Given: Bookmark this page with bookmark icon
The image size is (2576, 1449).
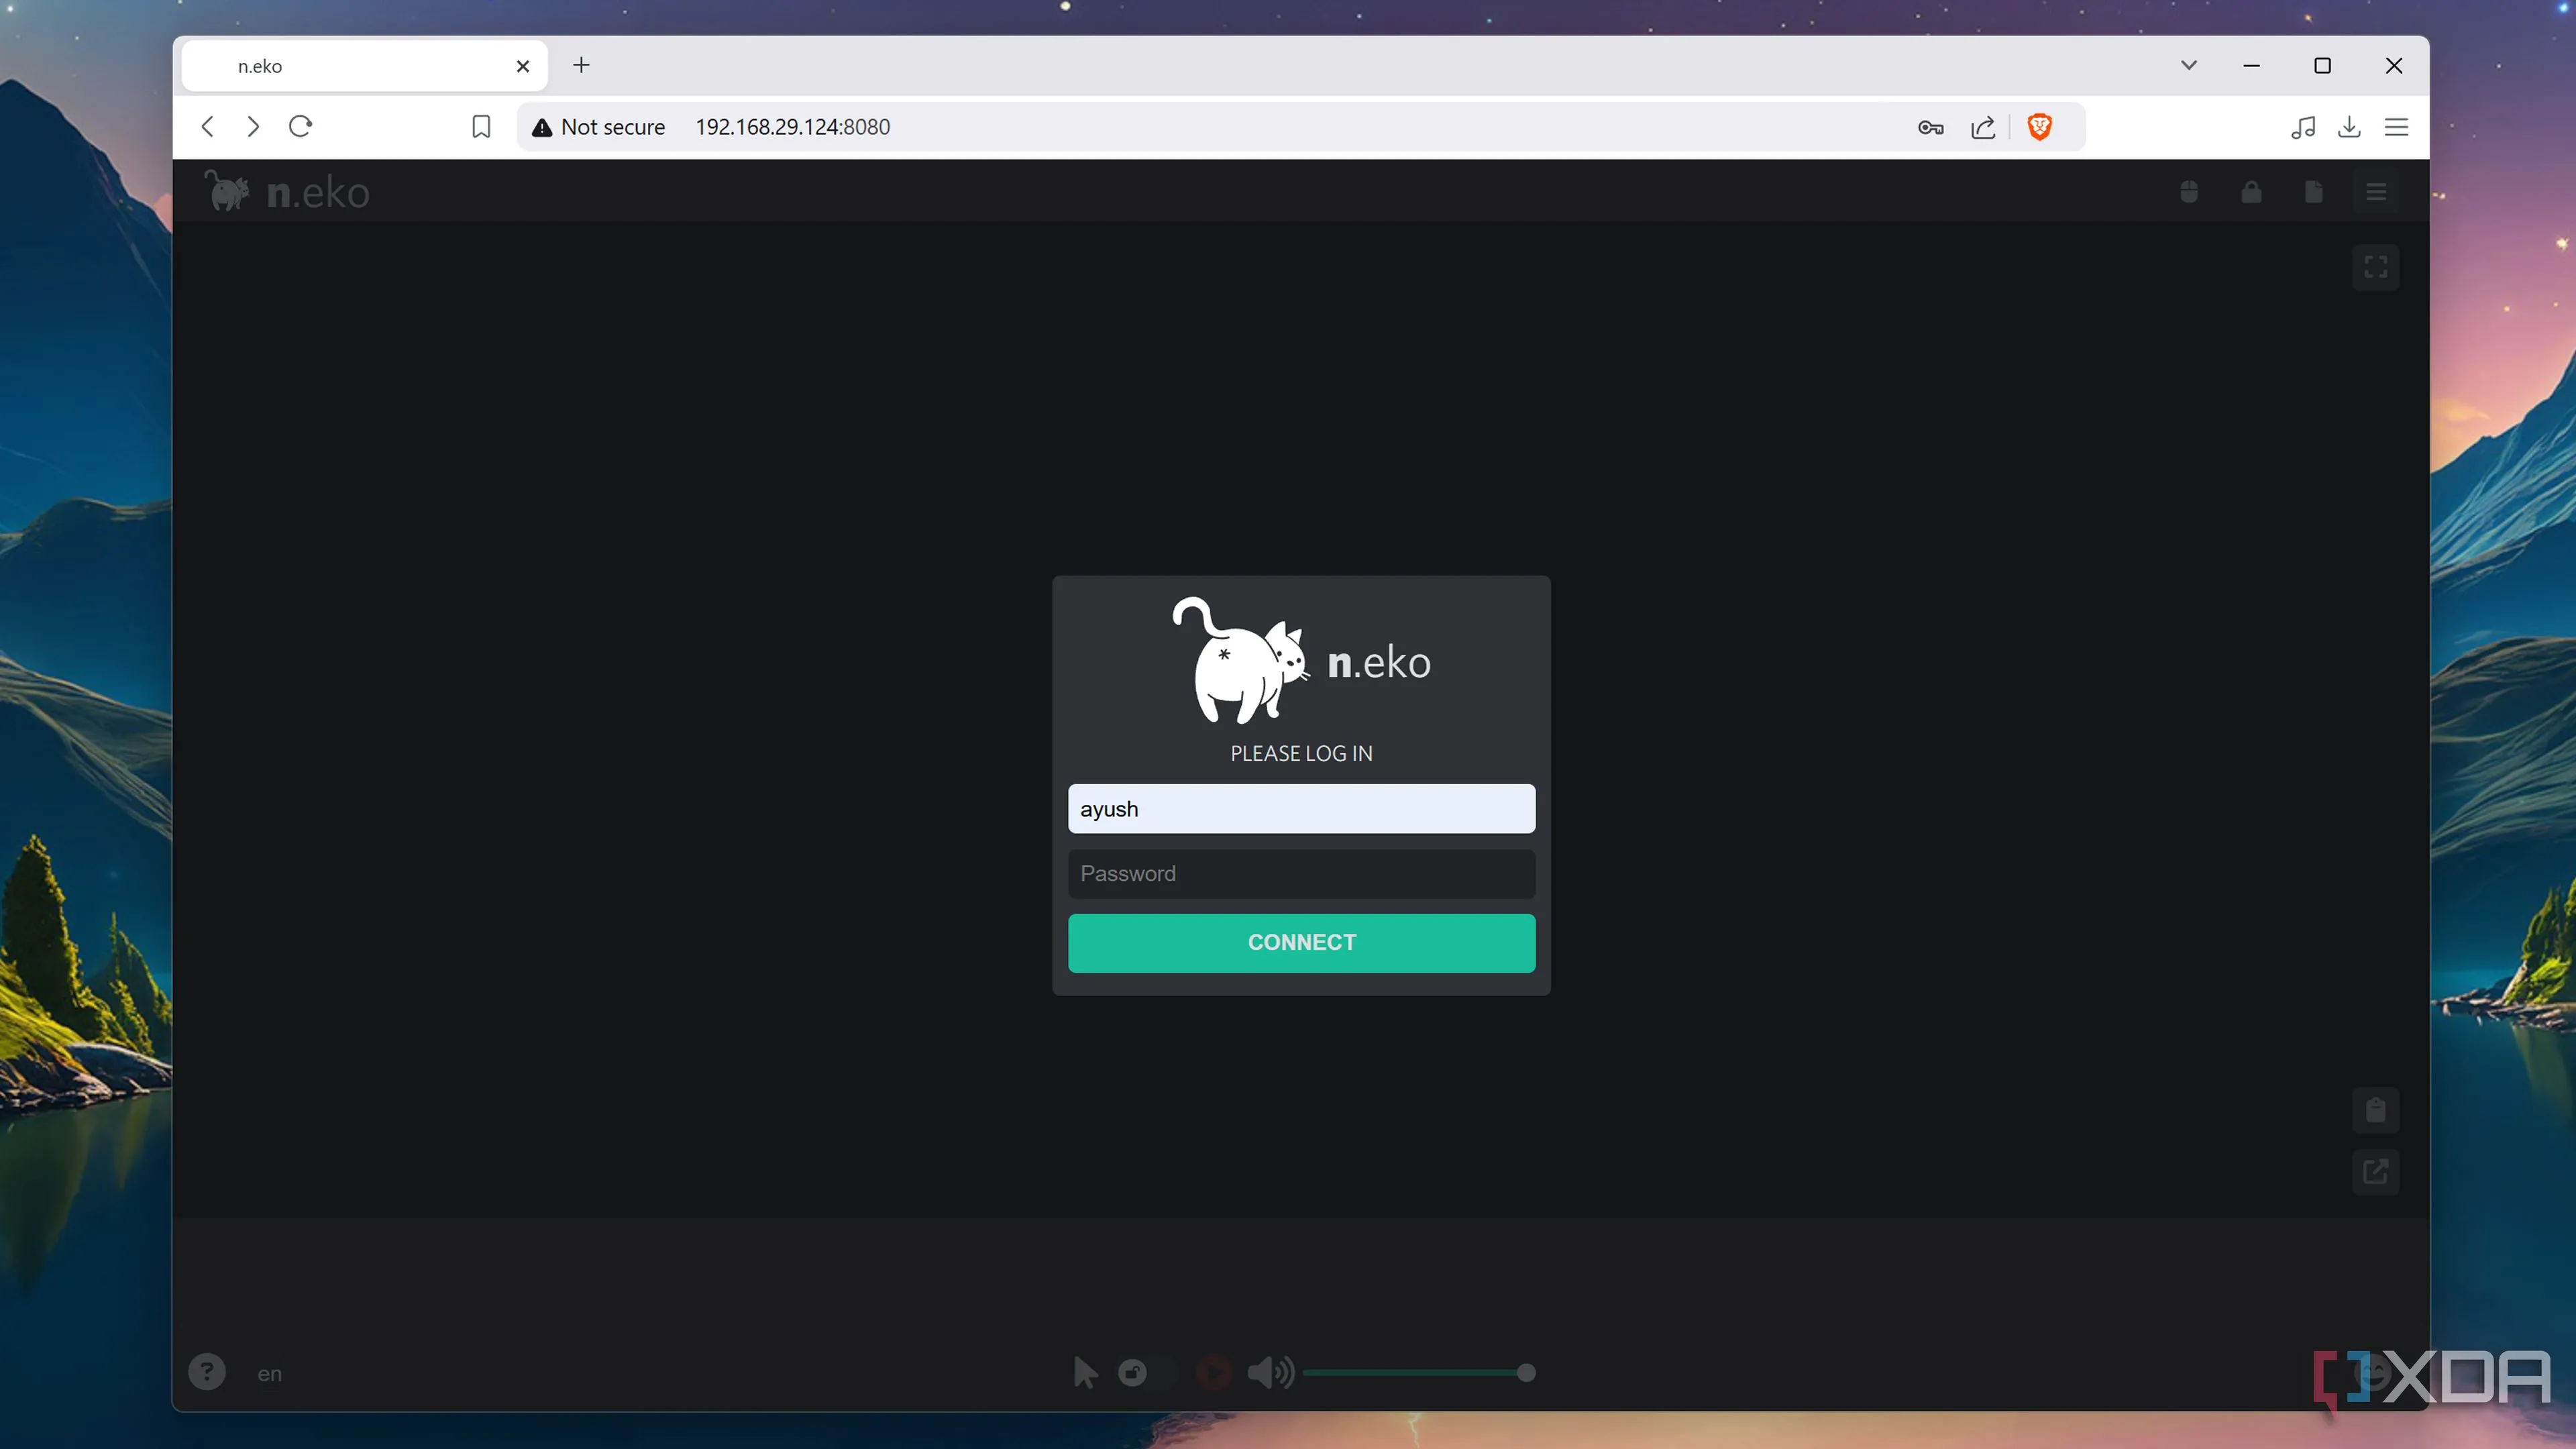Looking at the screenshot, I should (x=481, y=127).
